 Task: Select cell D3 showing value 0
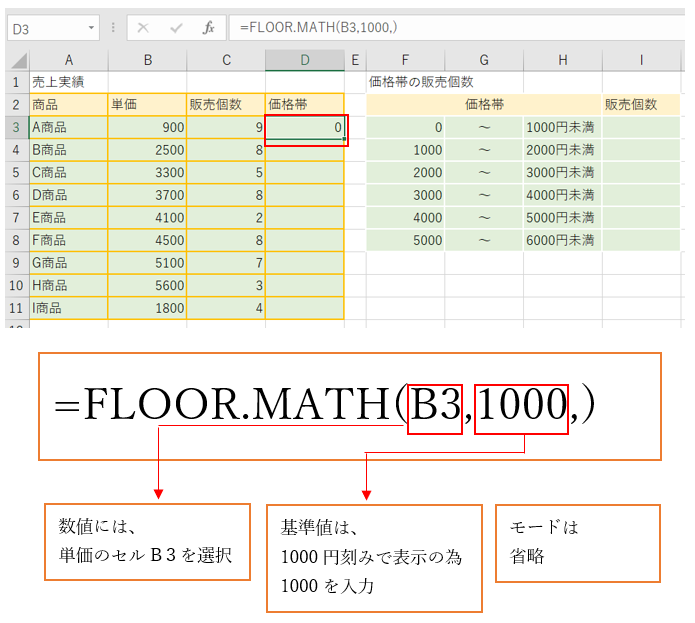pos(305,127)
